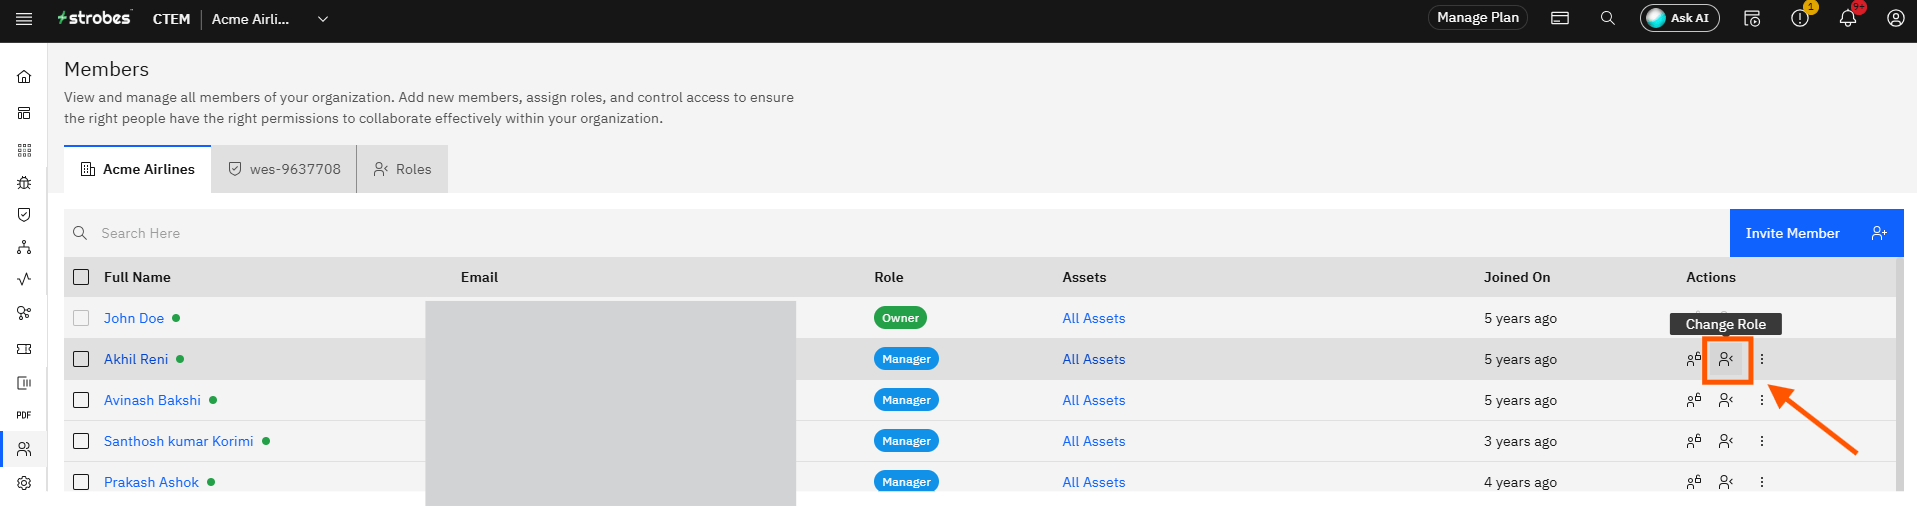Viewport: 1917px width, 507px height.
Task: Click the search magnifier in the top bar
Action: coord(1608,18)
